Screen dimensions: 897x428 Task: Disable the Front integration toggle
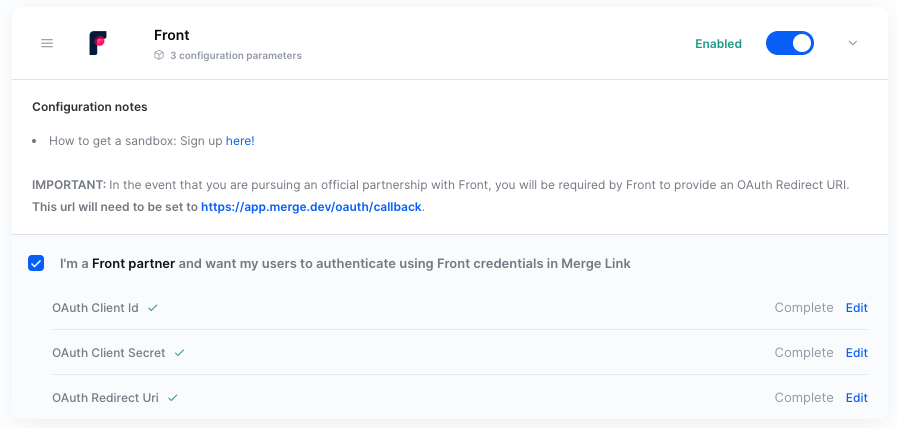click(x=790, y=43)
